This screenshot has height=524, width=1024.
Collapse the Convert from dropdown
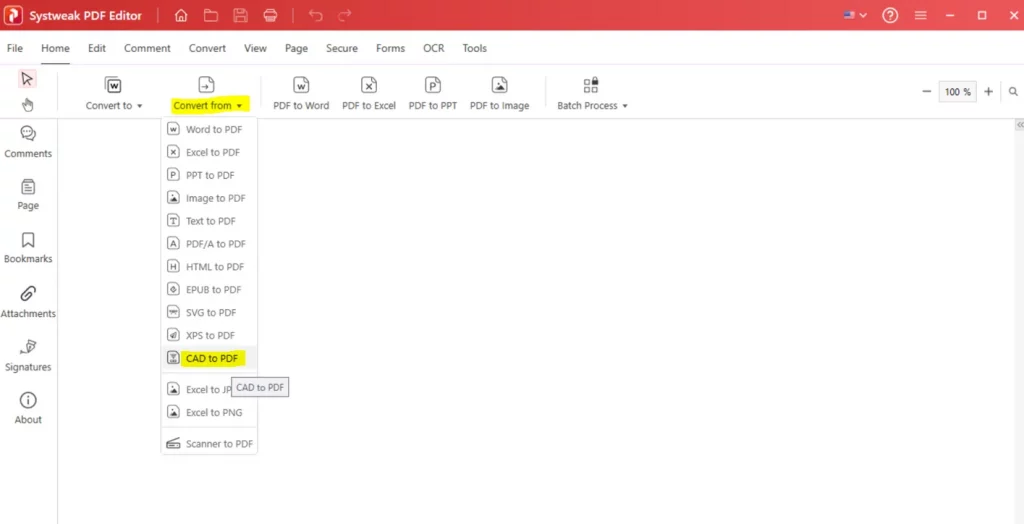pos(209,93)
